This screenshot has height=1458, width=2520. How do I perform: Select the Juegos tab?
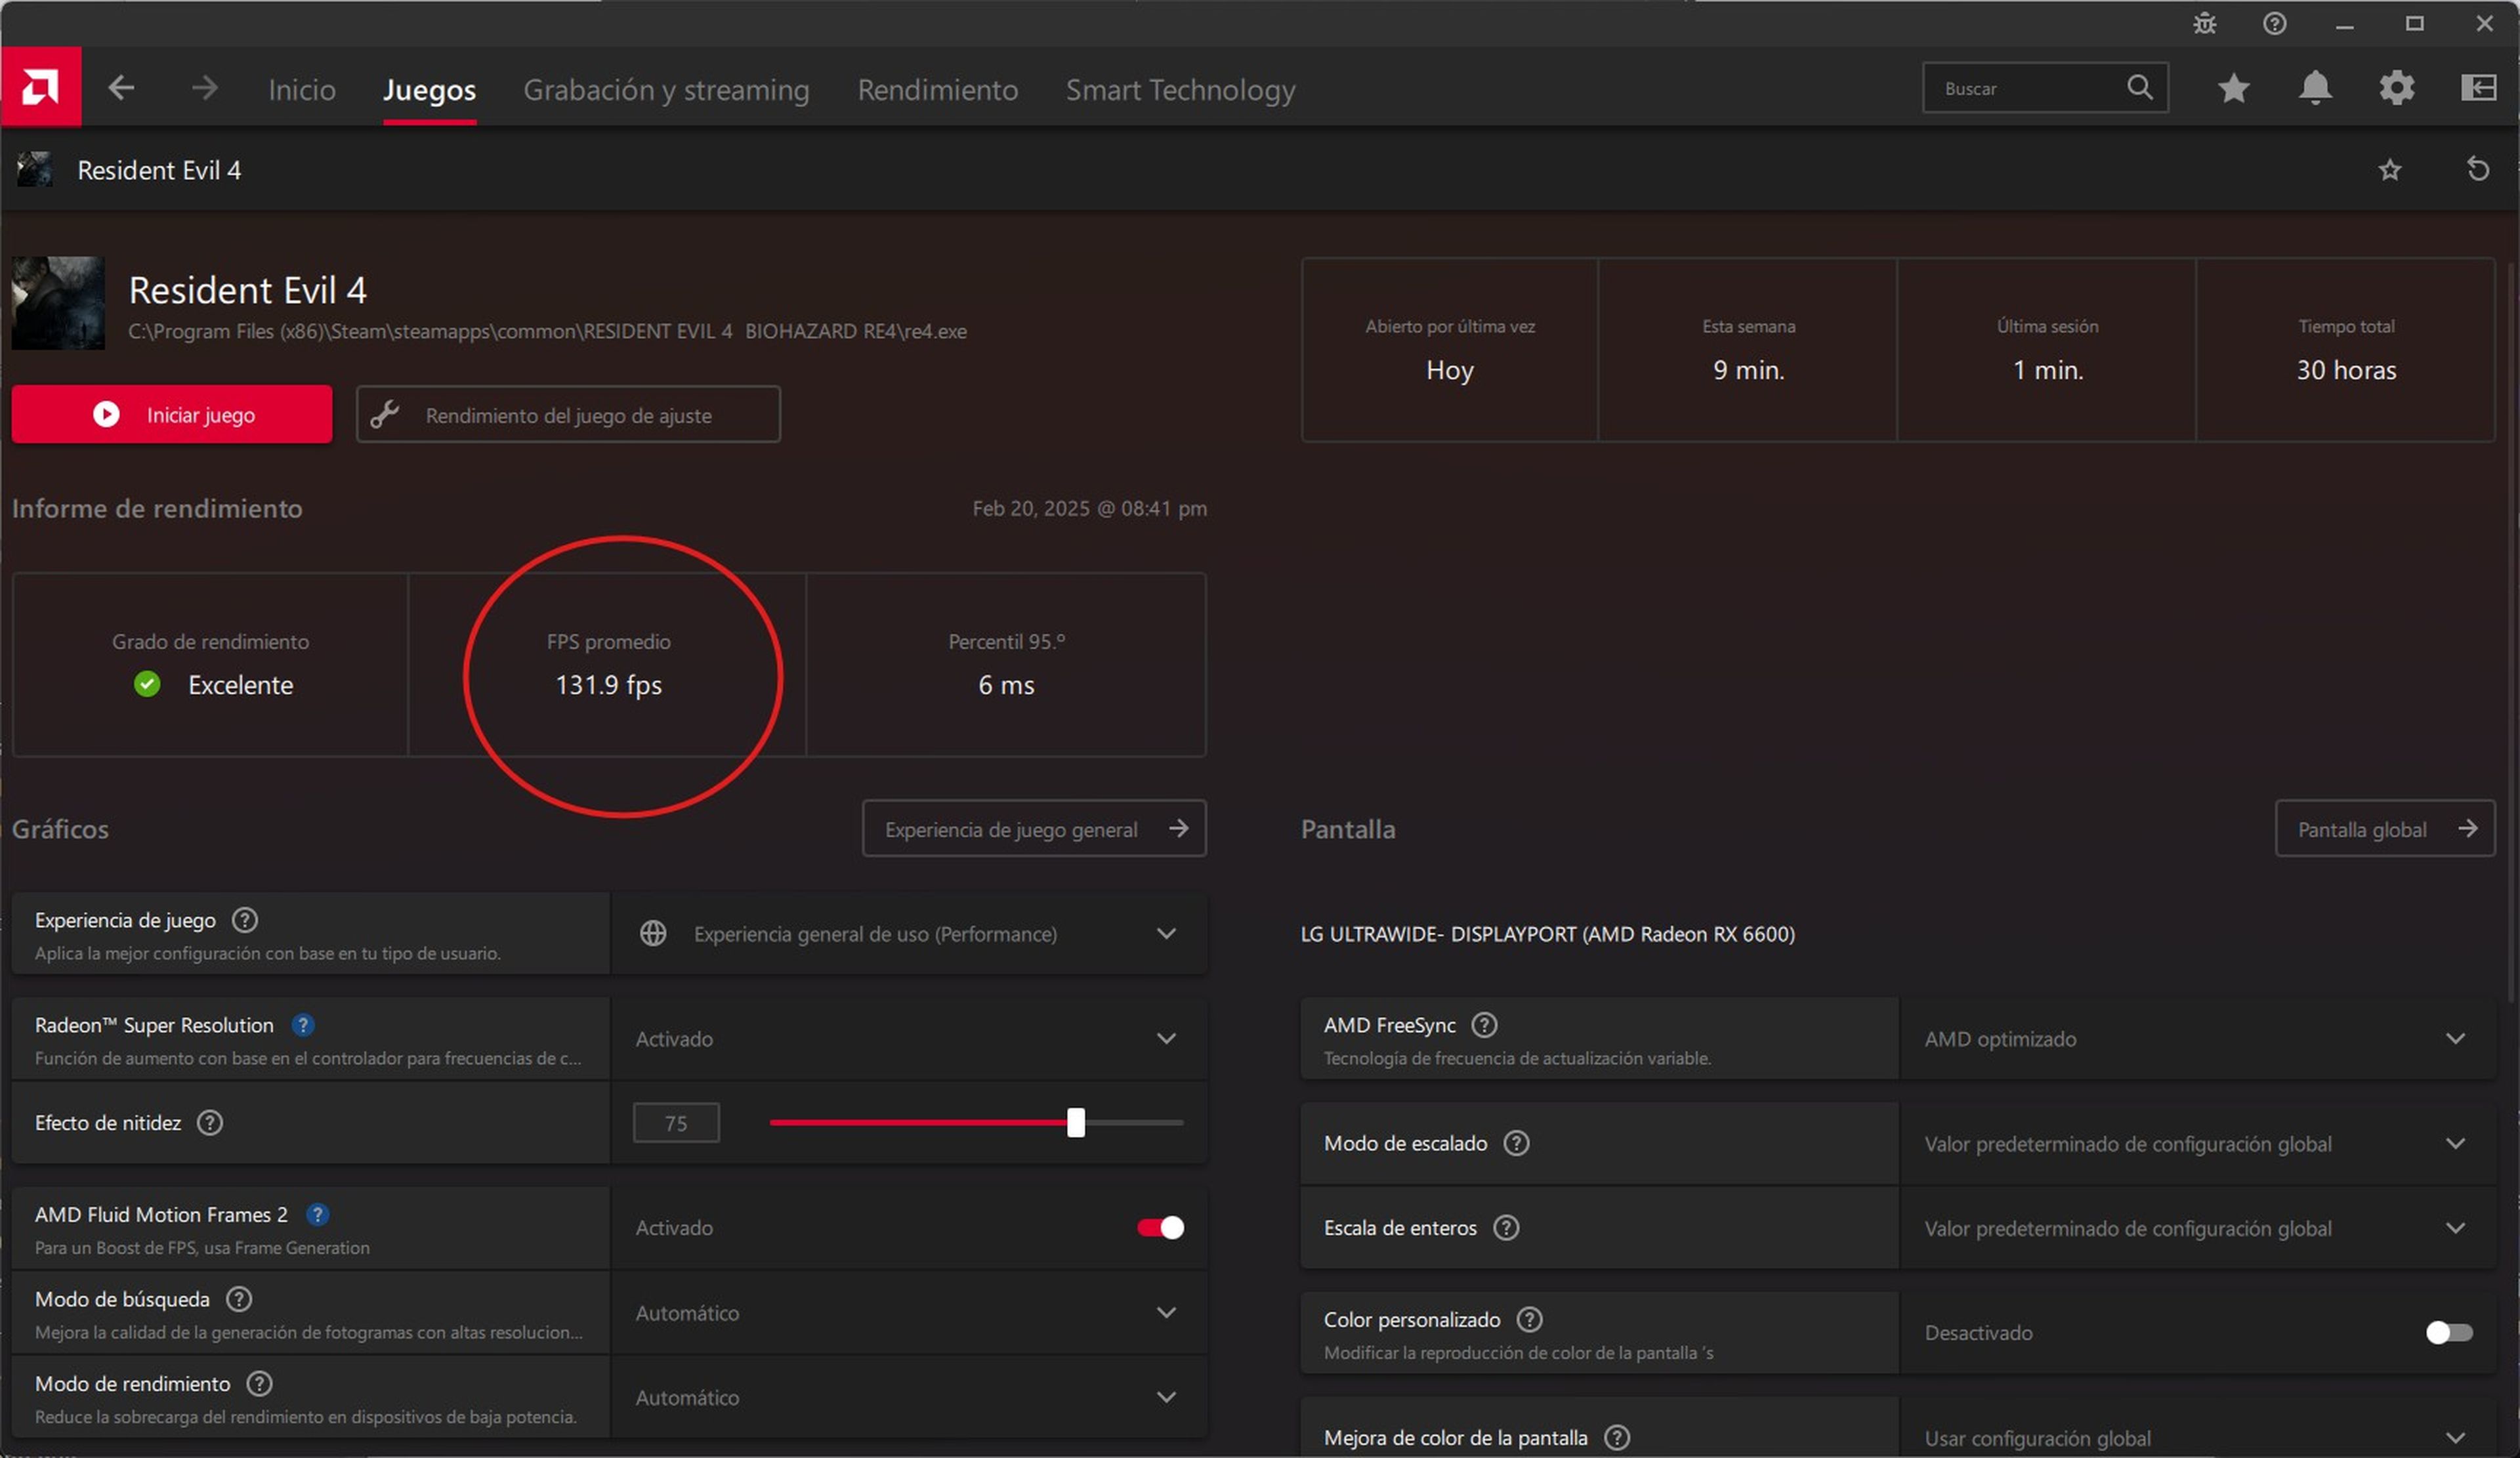coord(429,90)
